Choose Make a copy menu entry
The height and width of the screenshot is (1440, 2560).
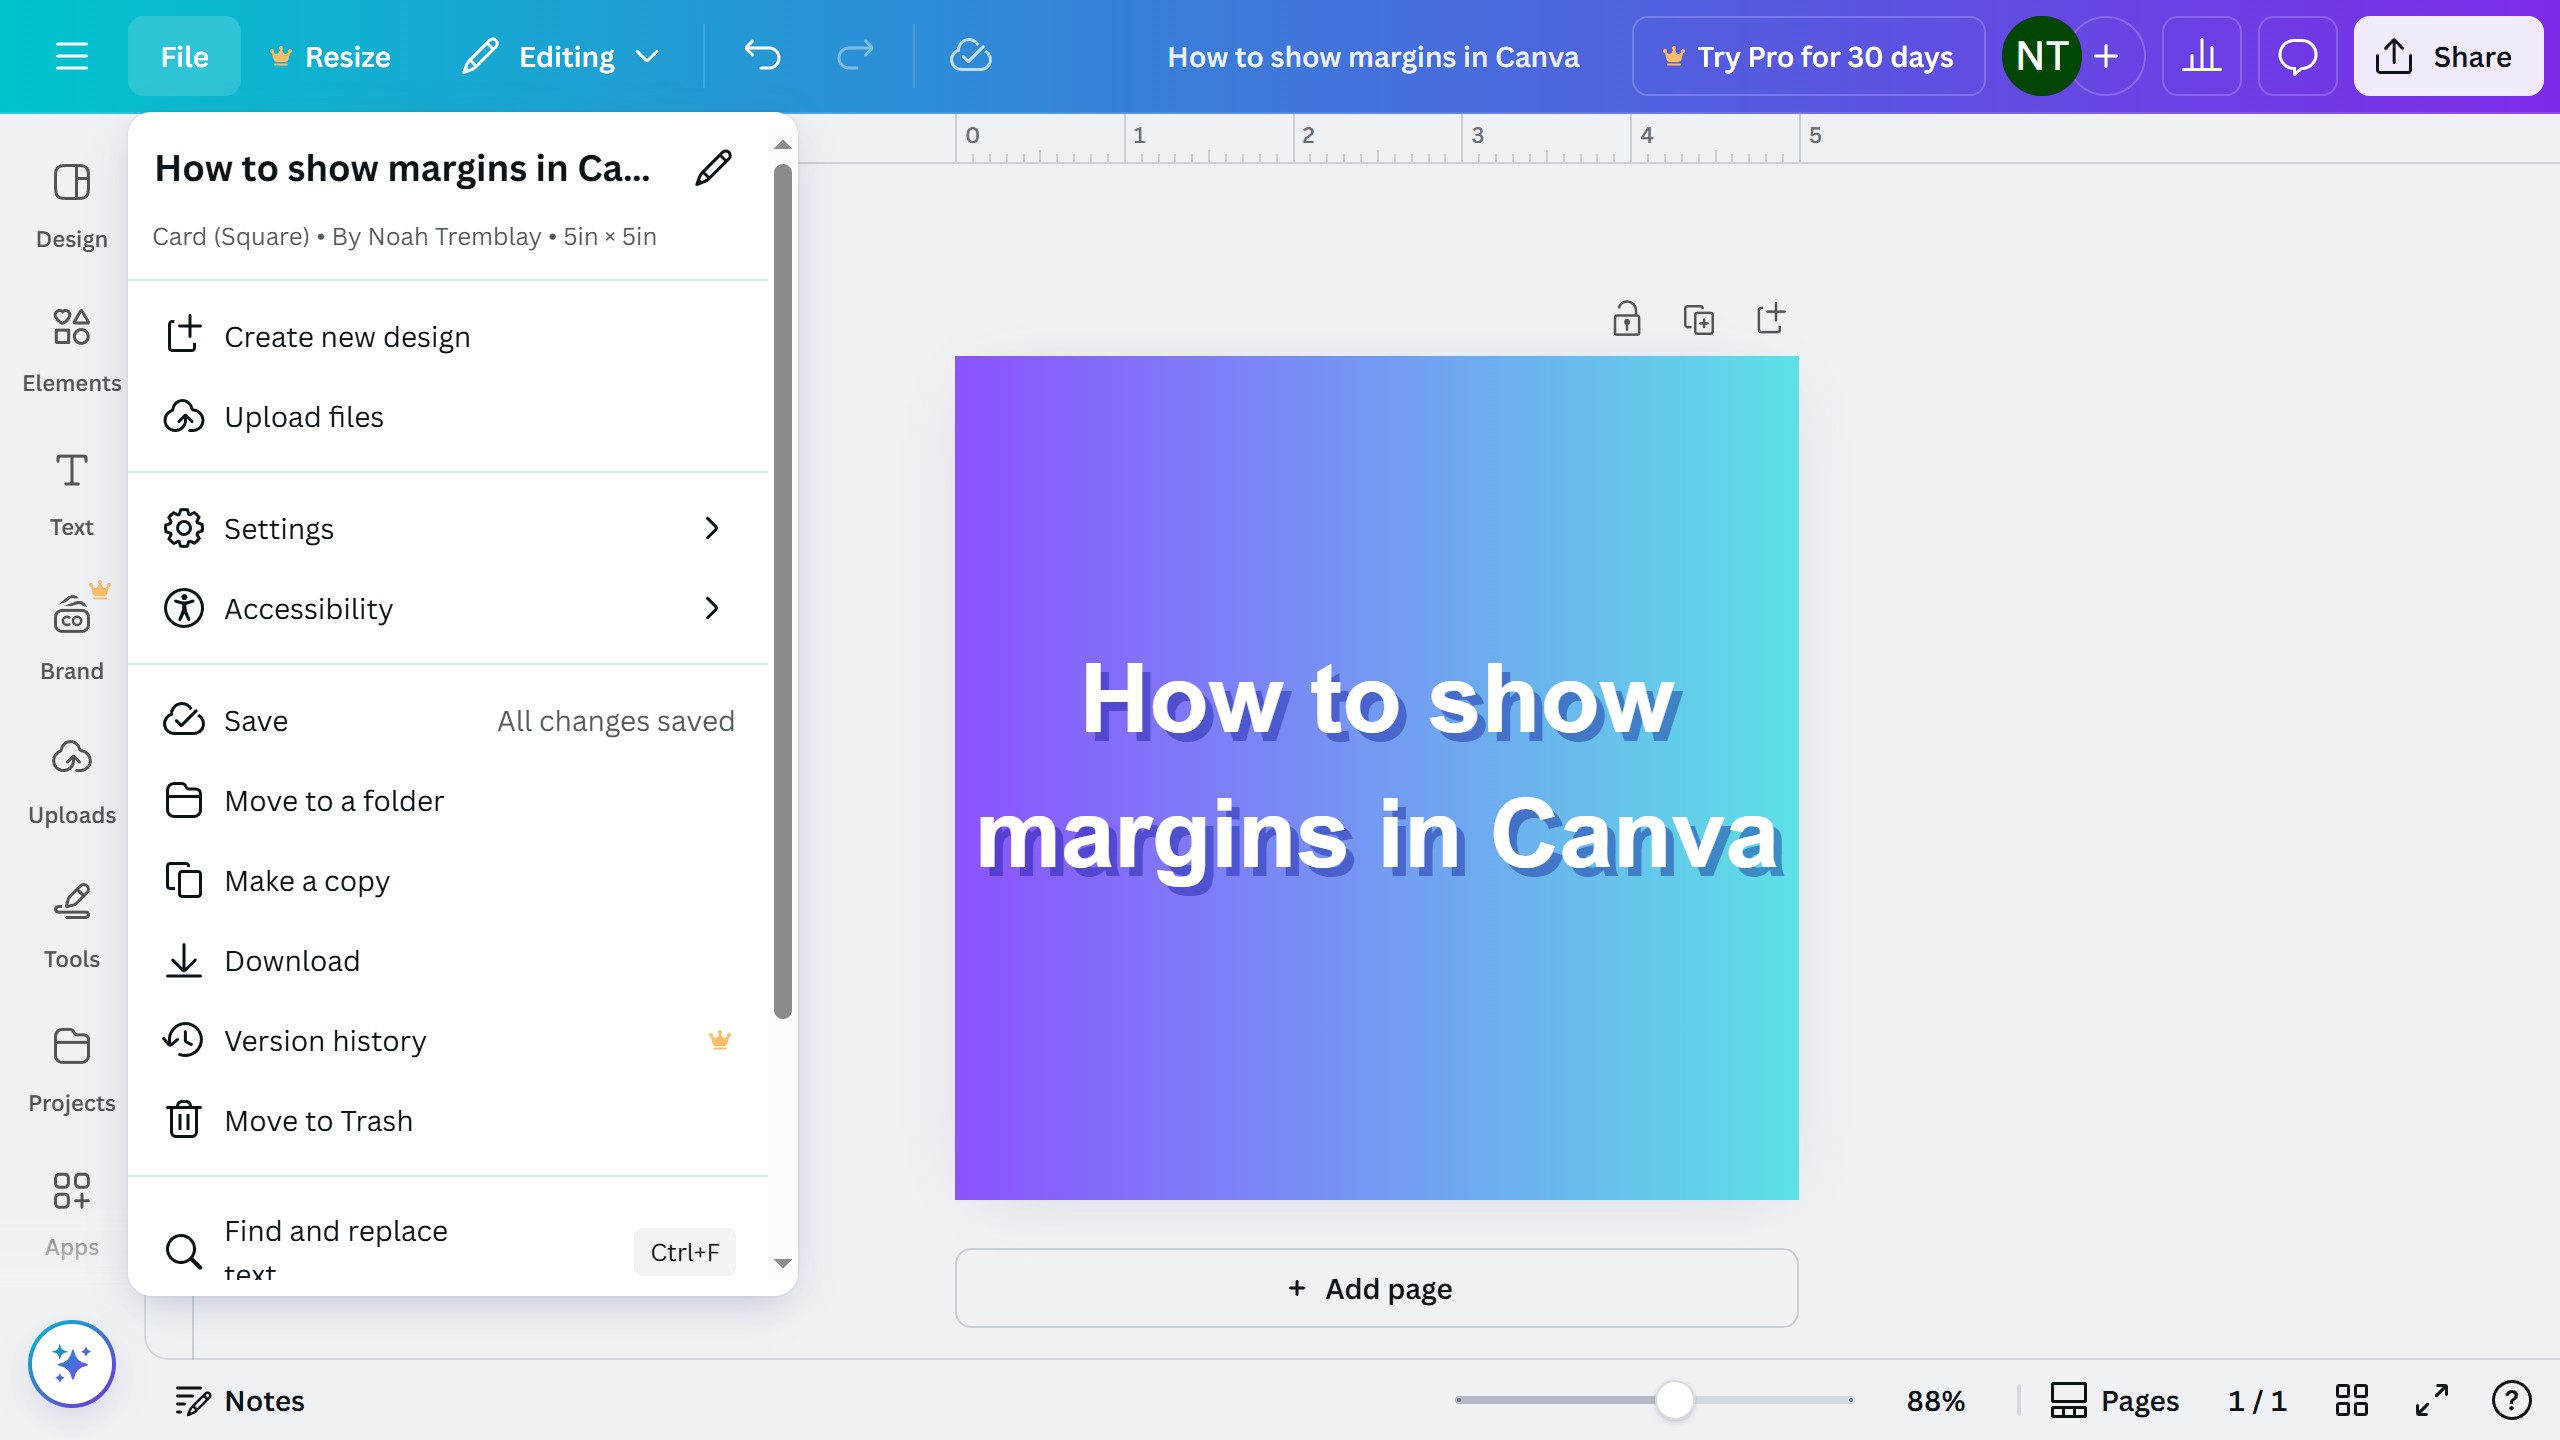click(x=307, y=880)
